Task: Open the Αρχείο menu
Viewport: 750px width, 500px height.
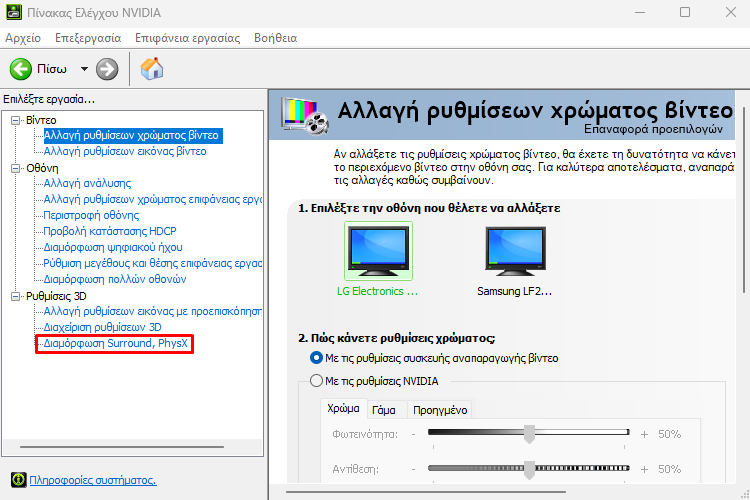Action: [x=23, y=38]
